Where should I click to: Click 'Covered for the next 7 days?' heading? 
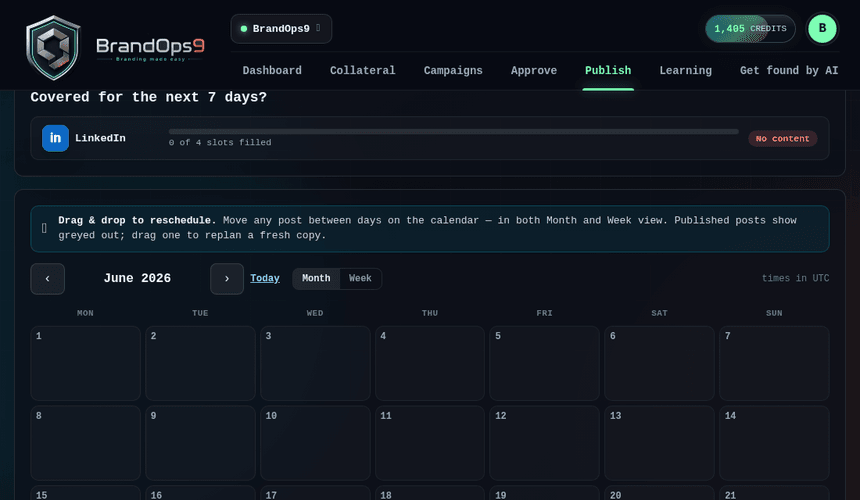tap(149, 97)
